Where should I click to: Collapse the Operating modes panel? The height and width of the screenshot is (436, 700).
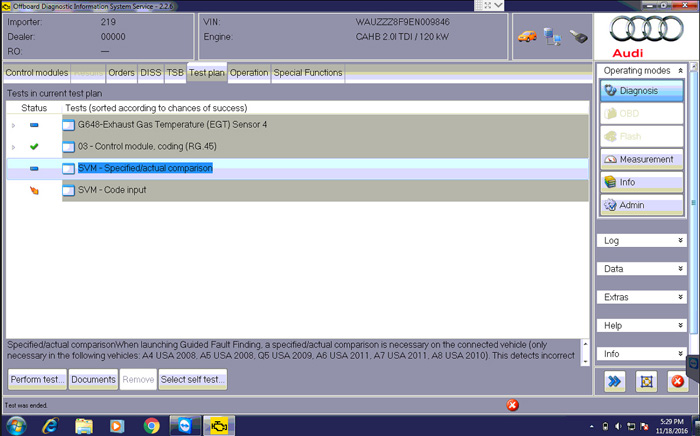click(680, 71)
